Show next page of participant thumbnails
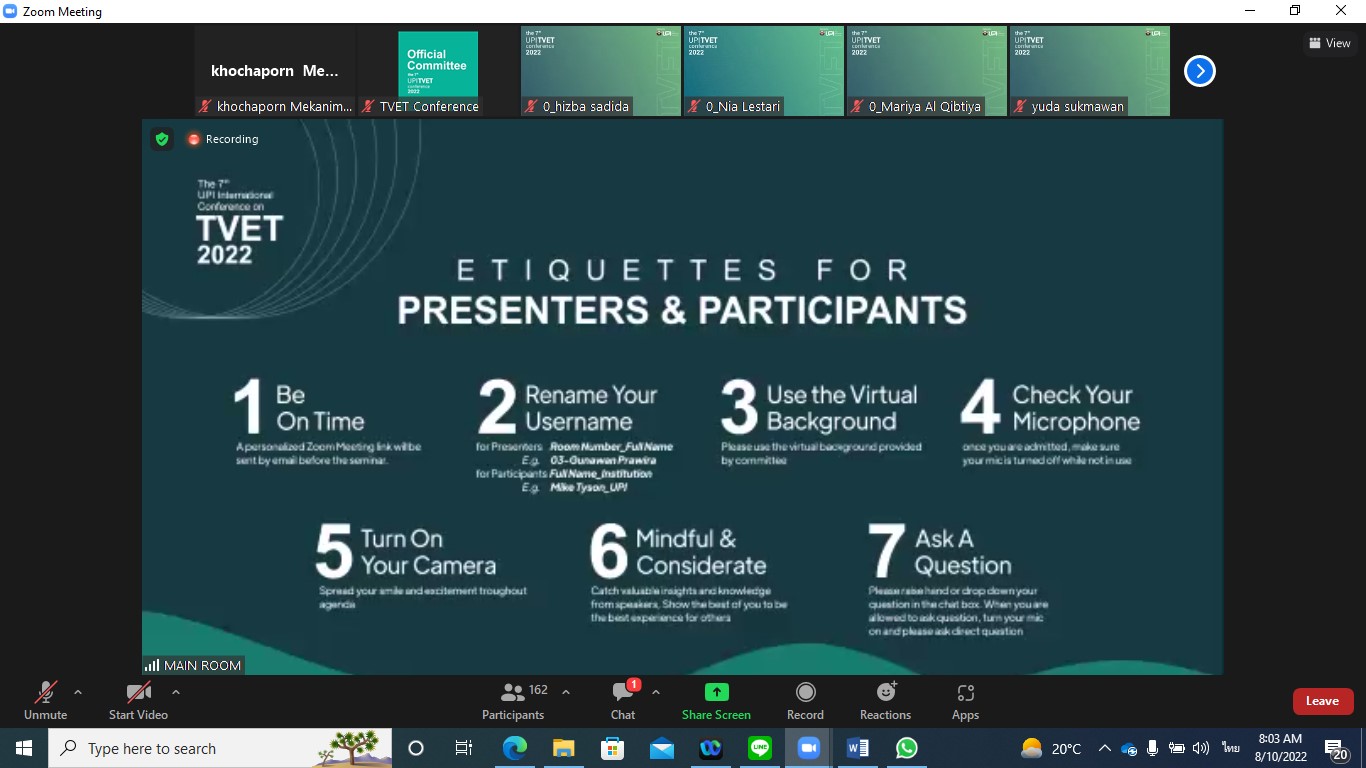This screenshot has height=768, width=1366. click(x=1199, y=71)
